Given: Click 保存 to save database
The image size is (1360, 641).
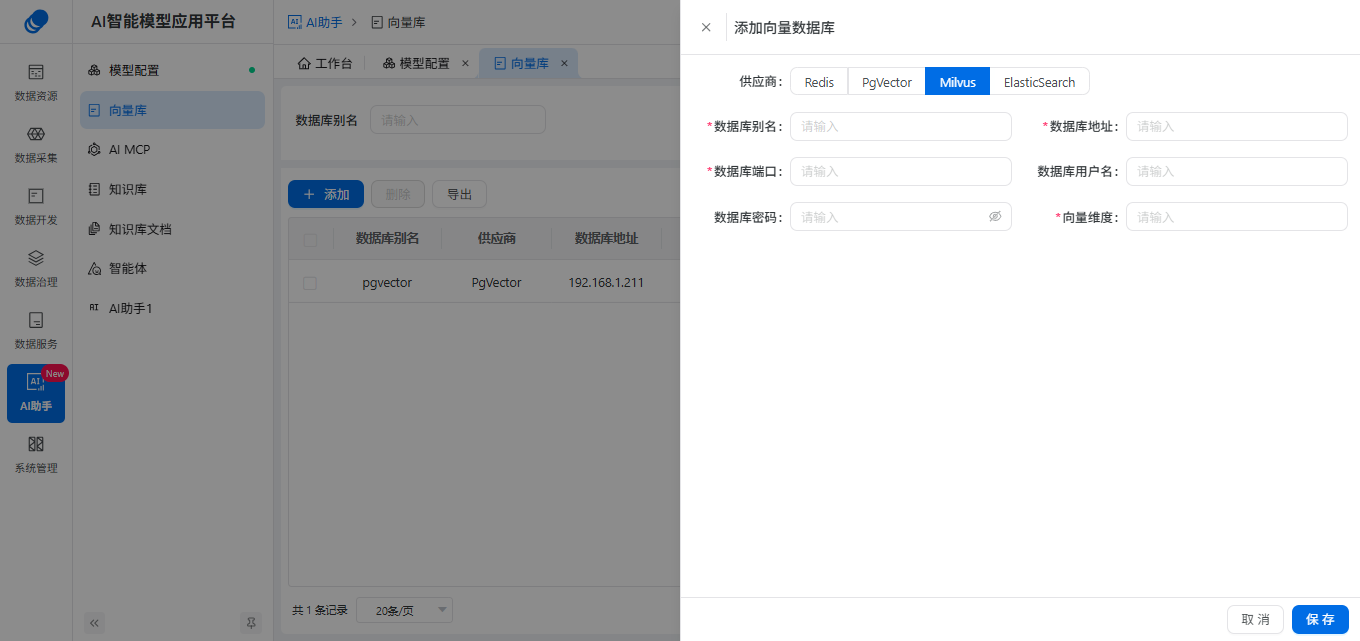Looking at the screenshot, I should click(1320, 619).
